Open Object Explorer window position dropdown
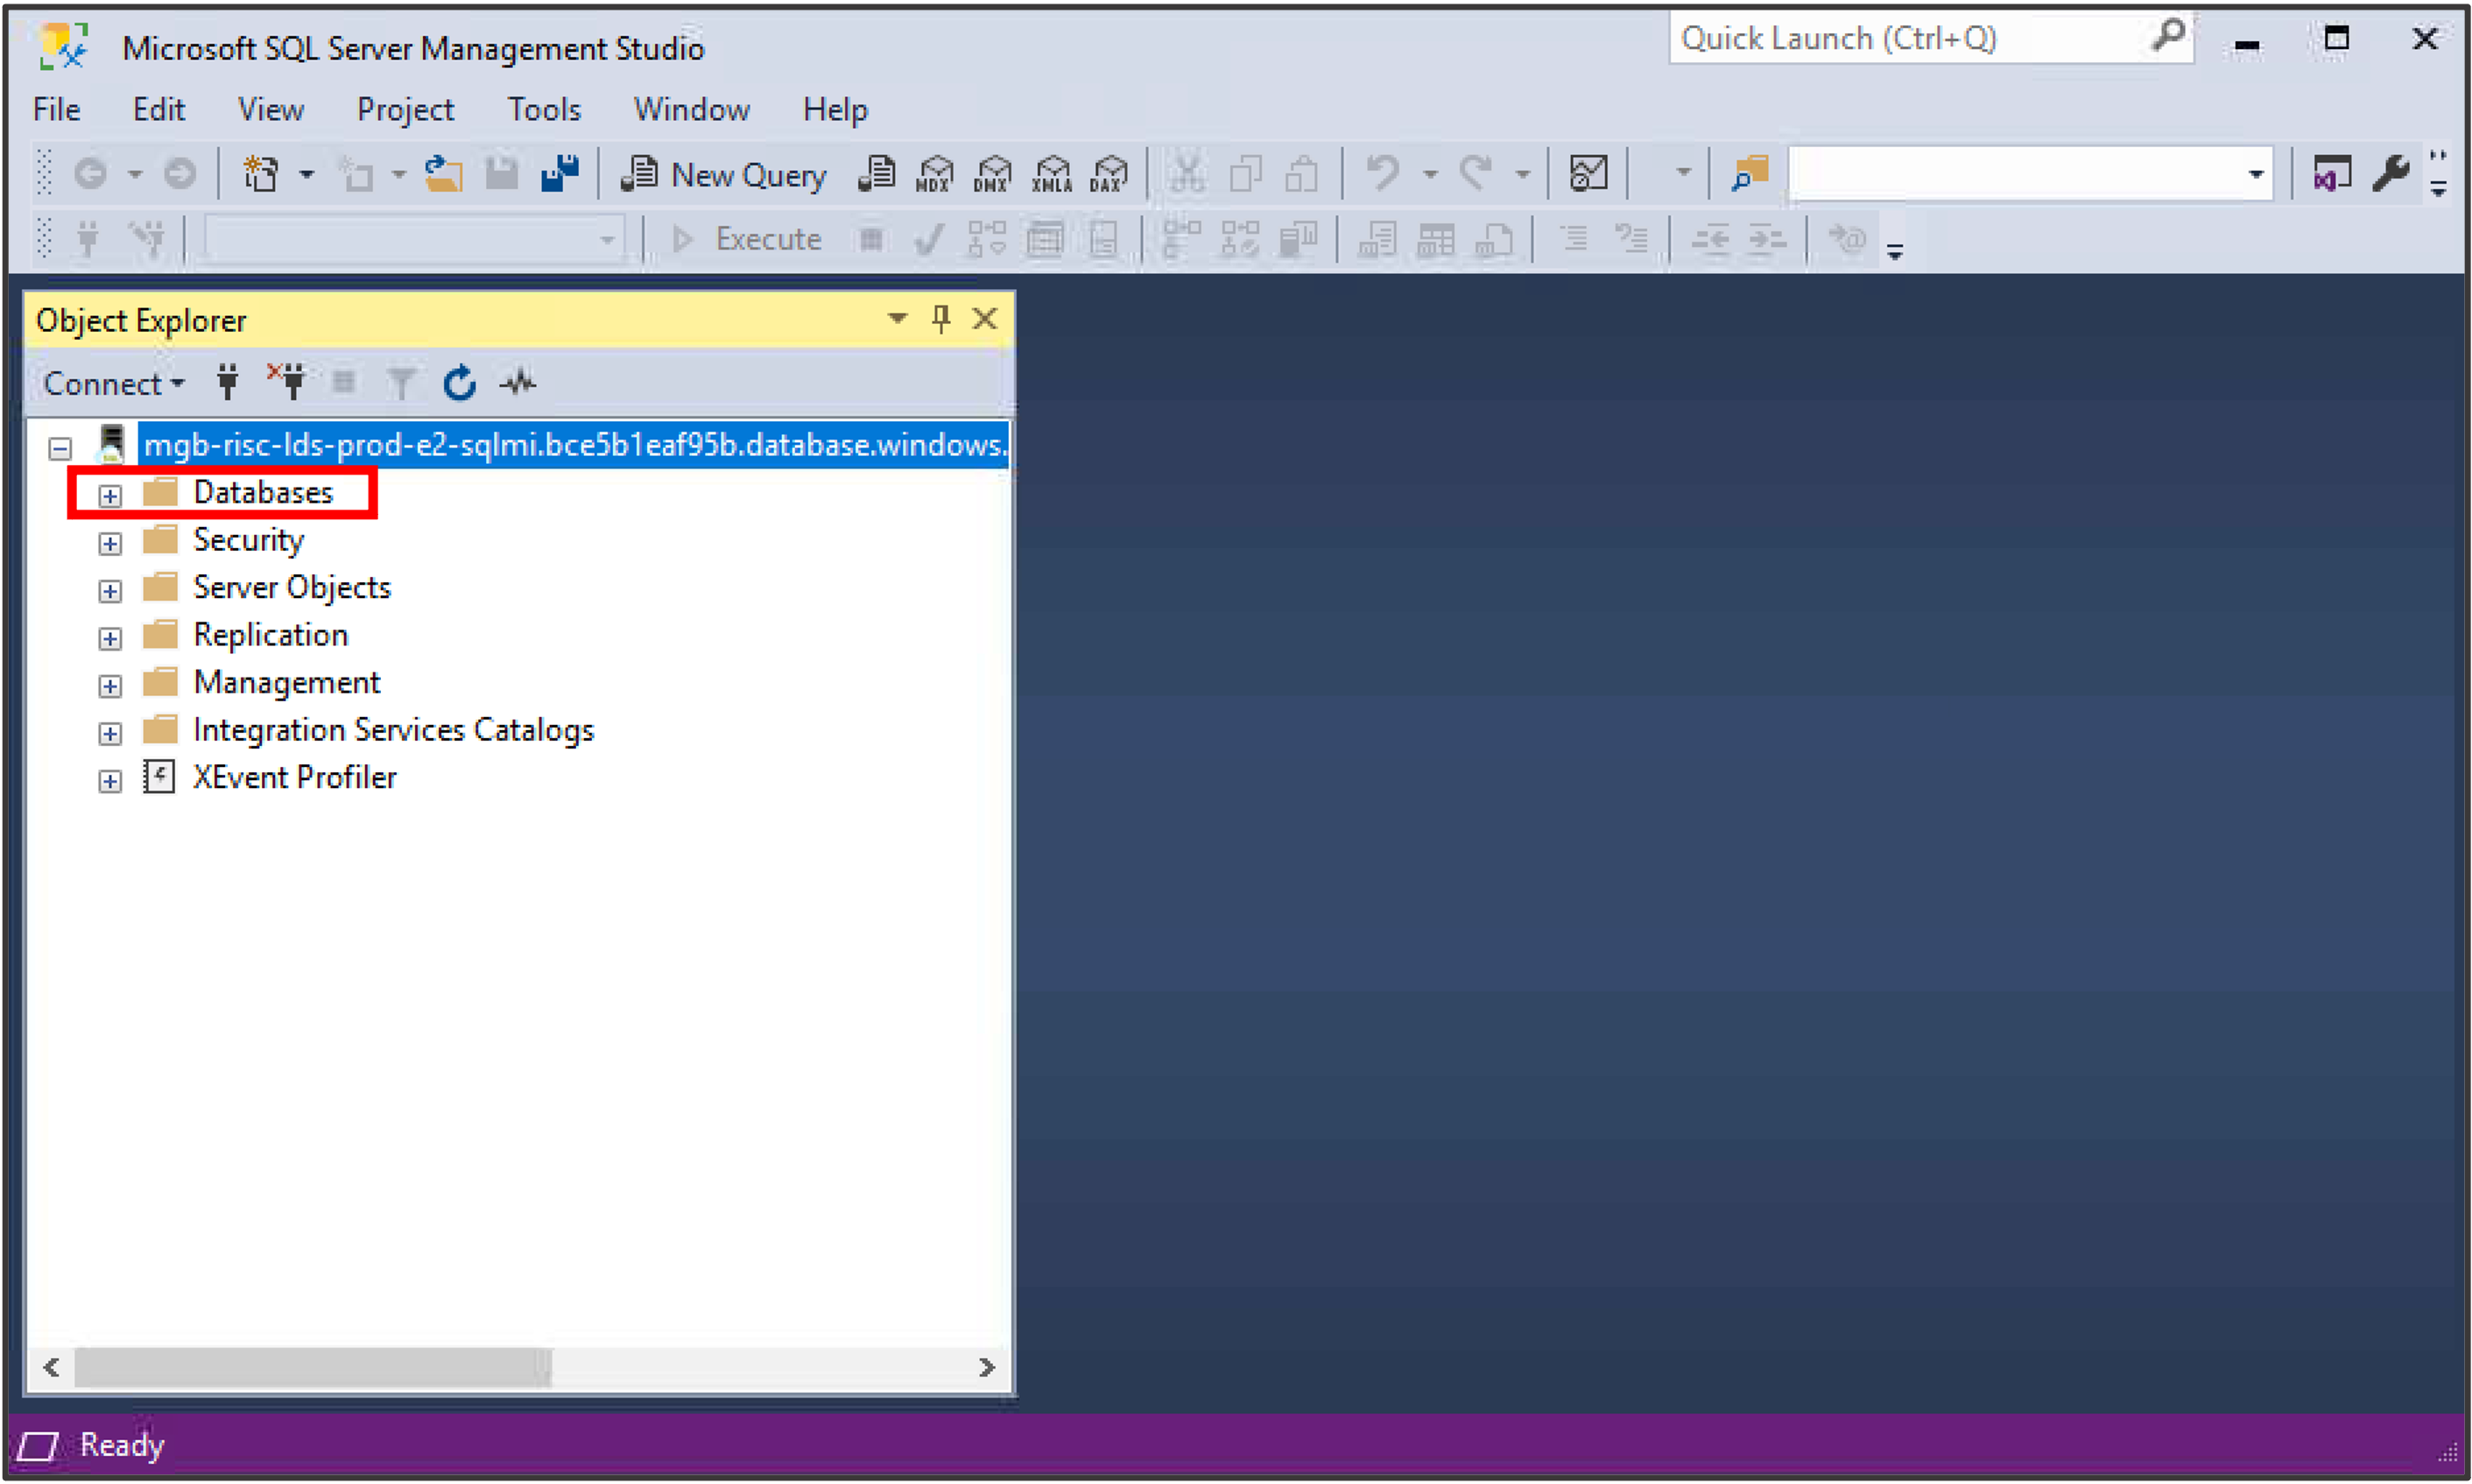 click(897, 319)
